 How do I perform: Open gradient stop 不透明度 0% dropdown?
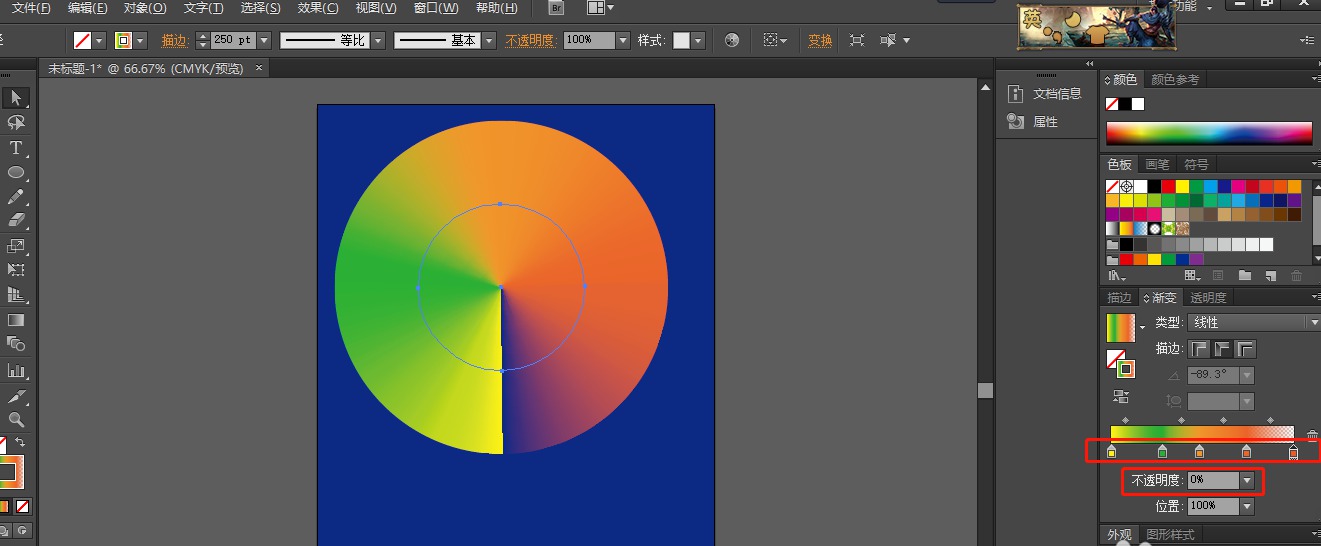pyautogui.click(x=1246, y=481)
